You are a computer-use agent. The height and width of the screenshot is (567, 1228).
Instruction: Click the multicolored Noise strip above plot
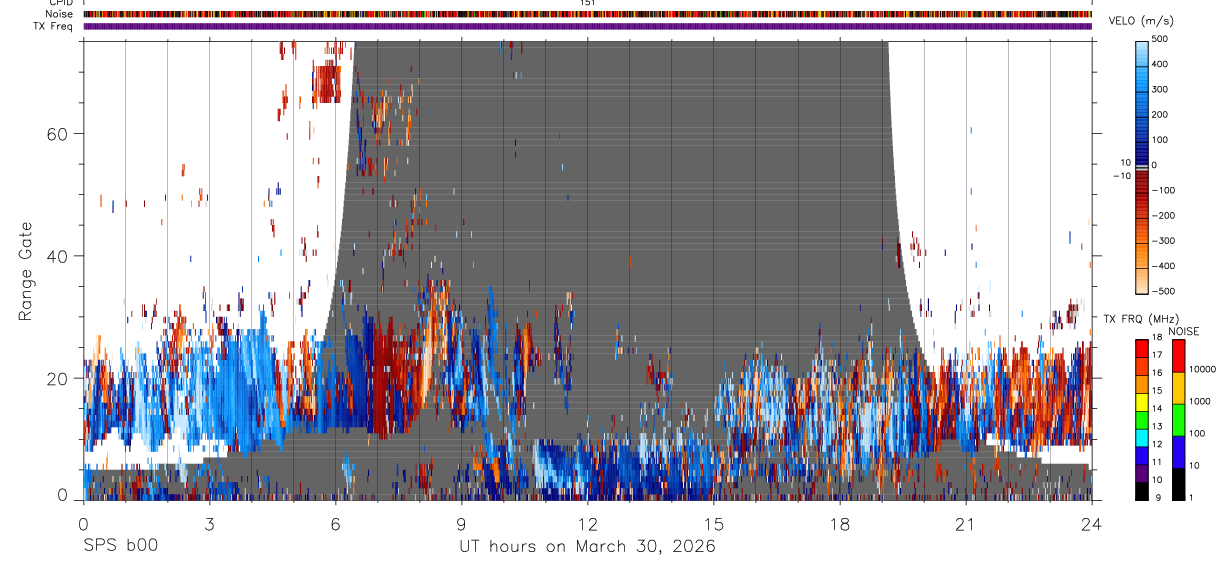point(587,15)
